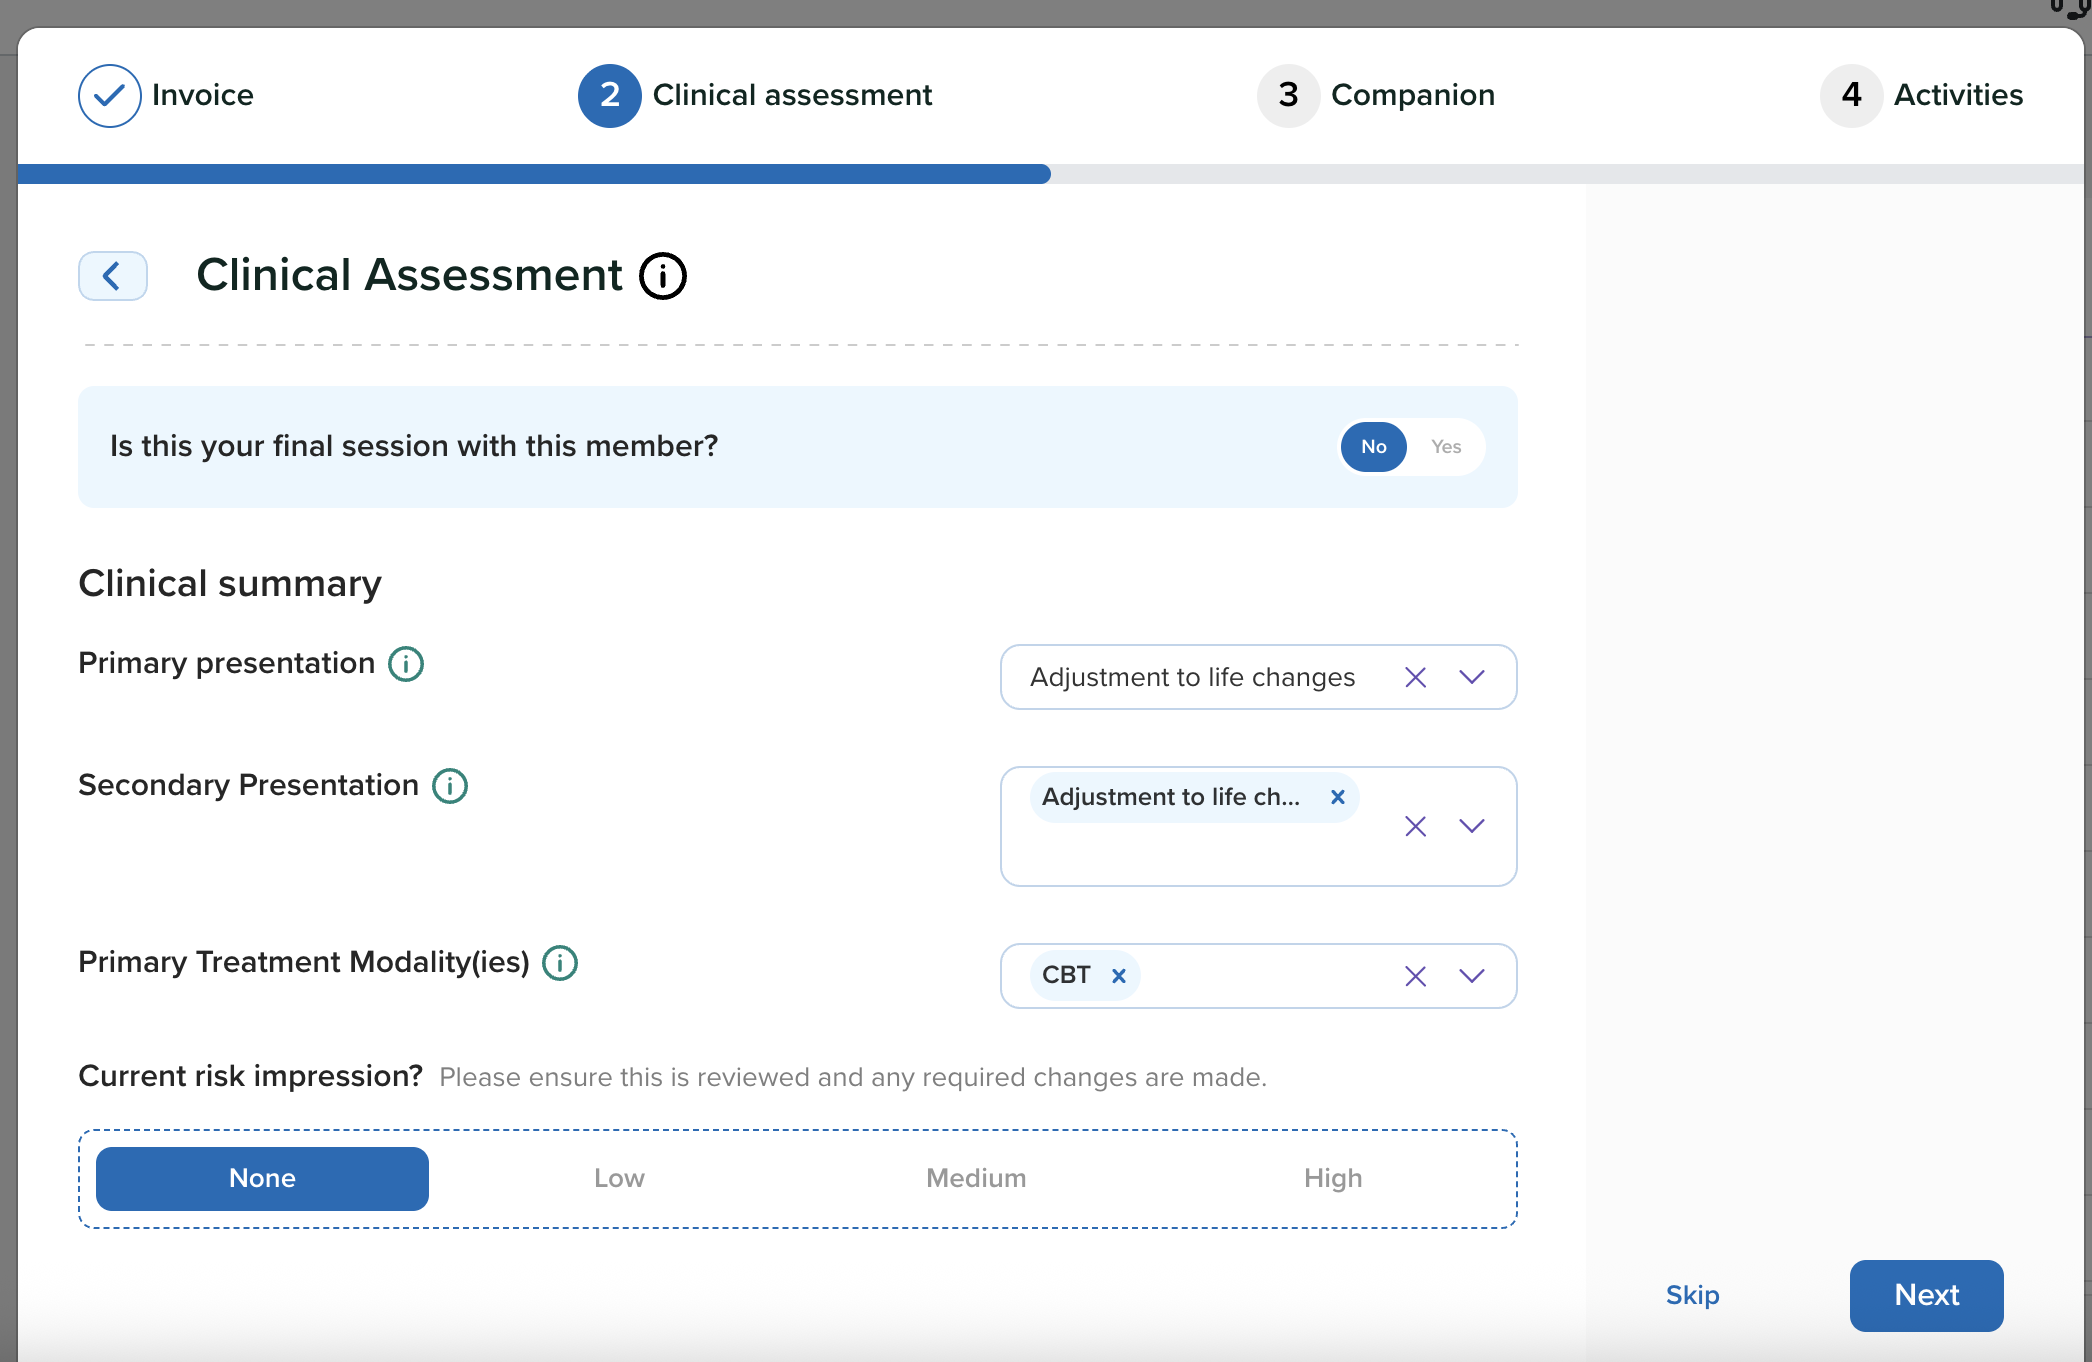Click the back arrow beside Clinical Assessment
This screenshot has width=2092, height=1362.
click(113, 276)
